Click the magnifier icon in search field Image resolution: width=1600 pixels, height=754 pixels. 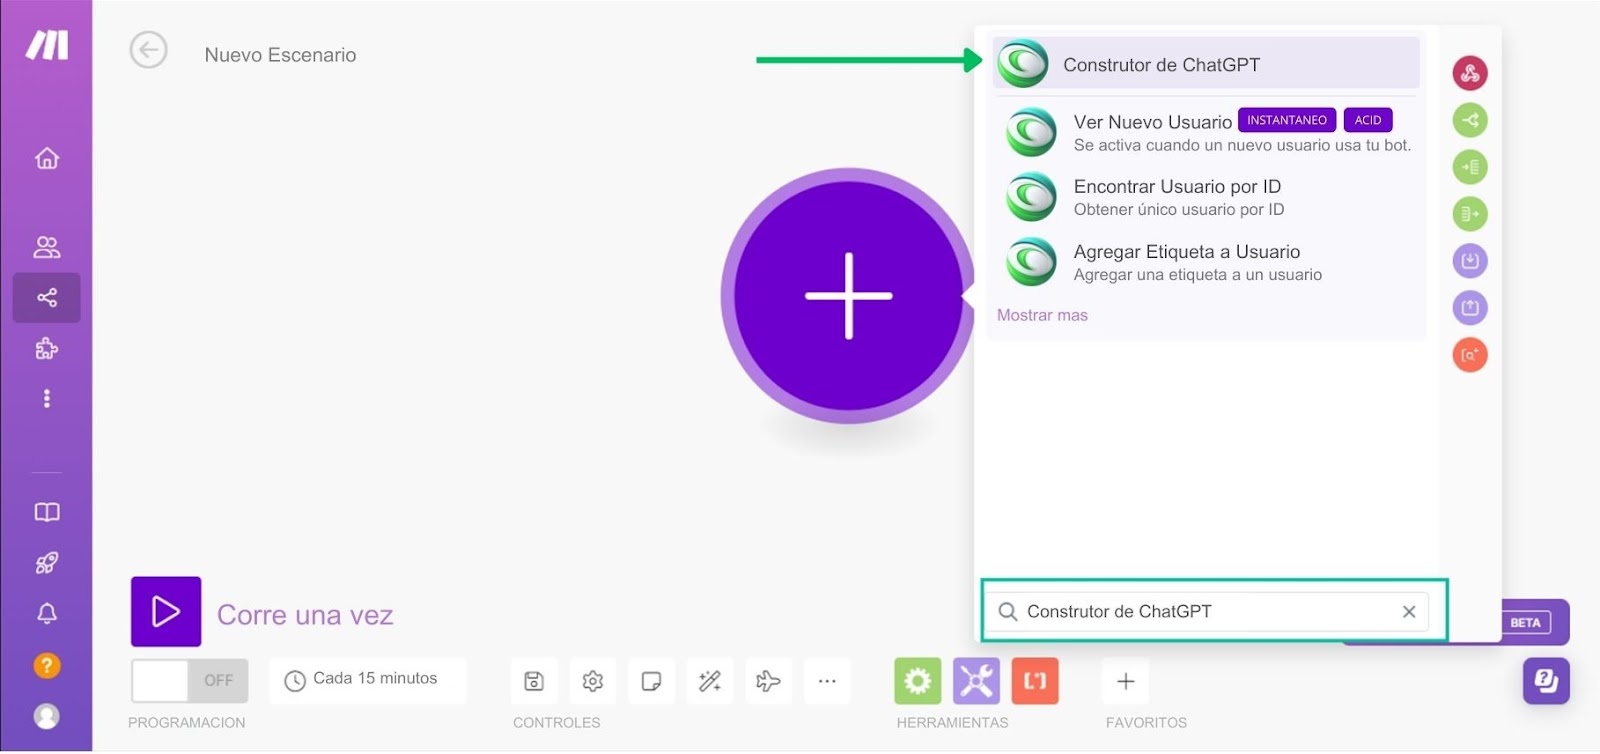[1008, 611]
